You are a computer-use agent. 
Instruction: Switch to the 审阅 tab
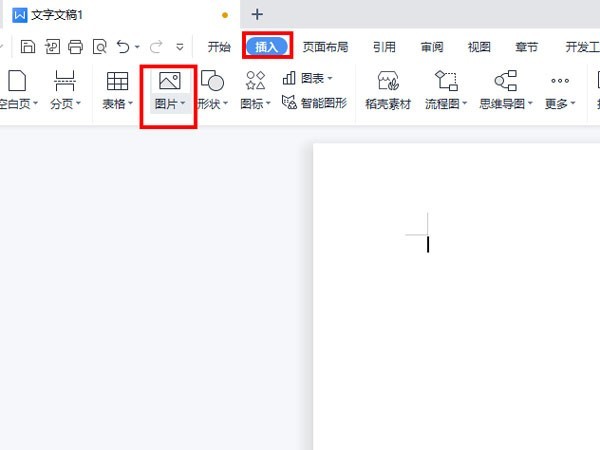click(432, 47)
